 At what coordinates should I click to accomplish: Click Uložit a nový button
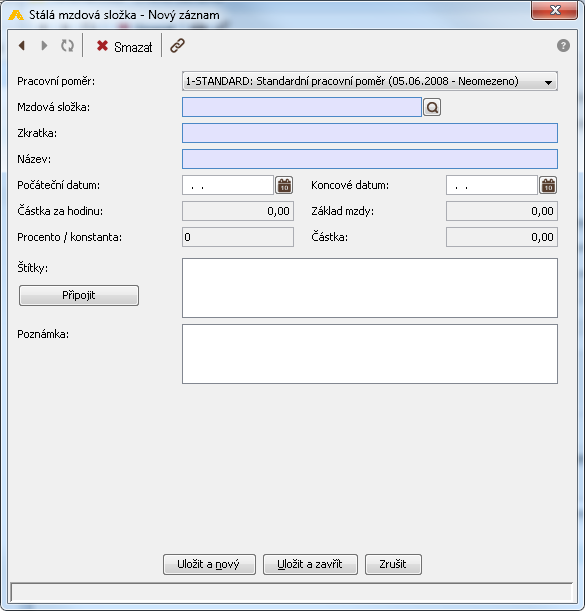[209, 564]
